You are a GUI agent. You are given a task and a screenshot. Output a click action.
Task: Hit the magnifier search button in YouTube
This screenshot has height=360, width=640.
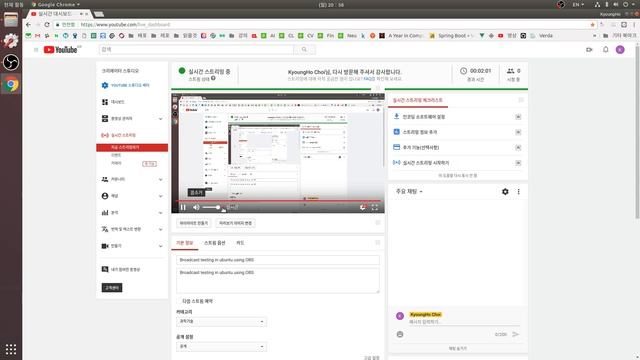coord(304,49)
